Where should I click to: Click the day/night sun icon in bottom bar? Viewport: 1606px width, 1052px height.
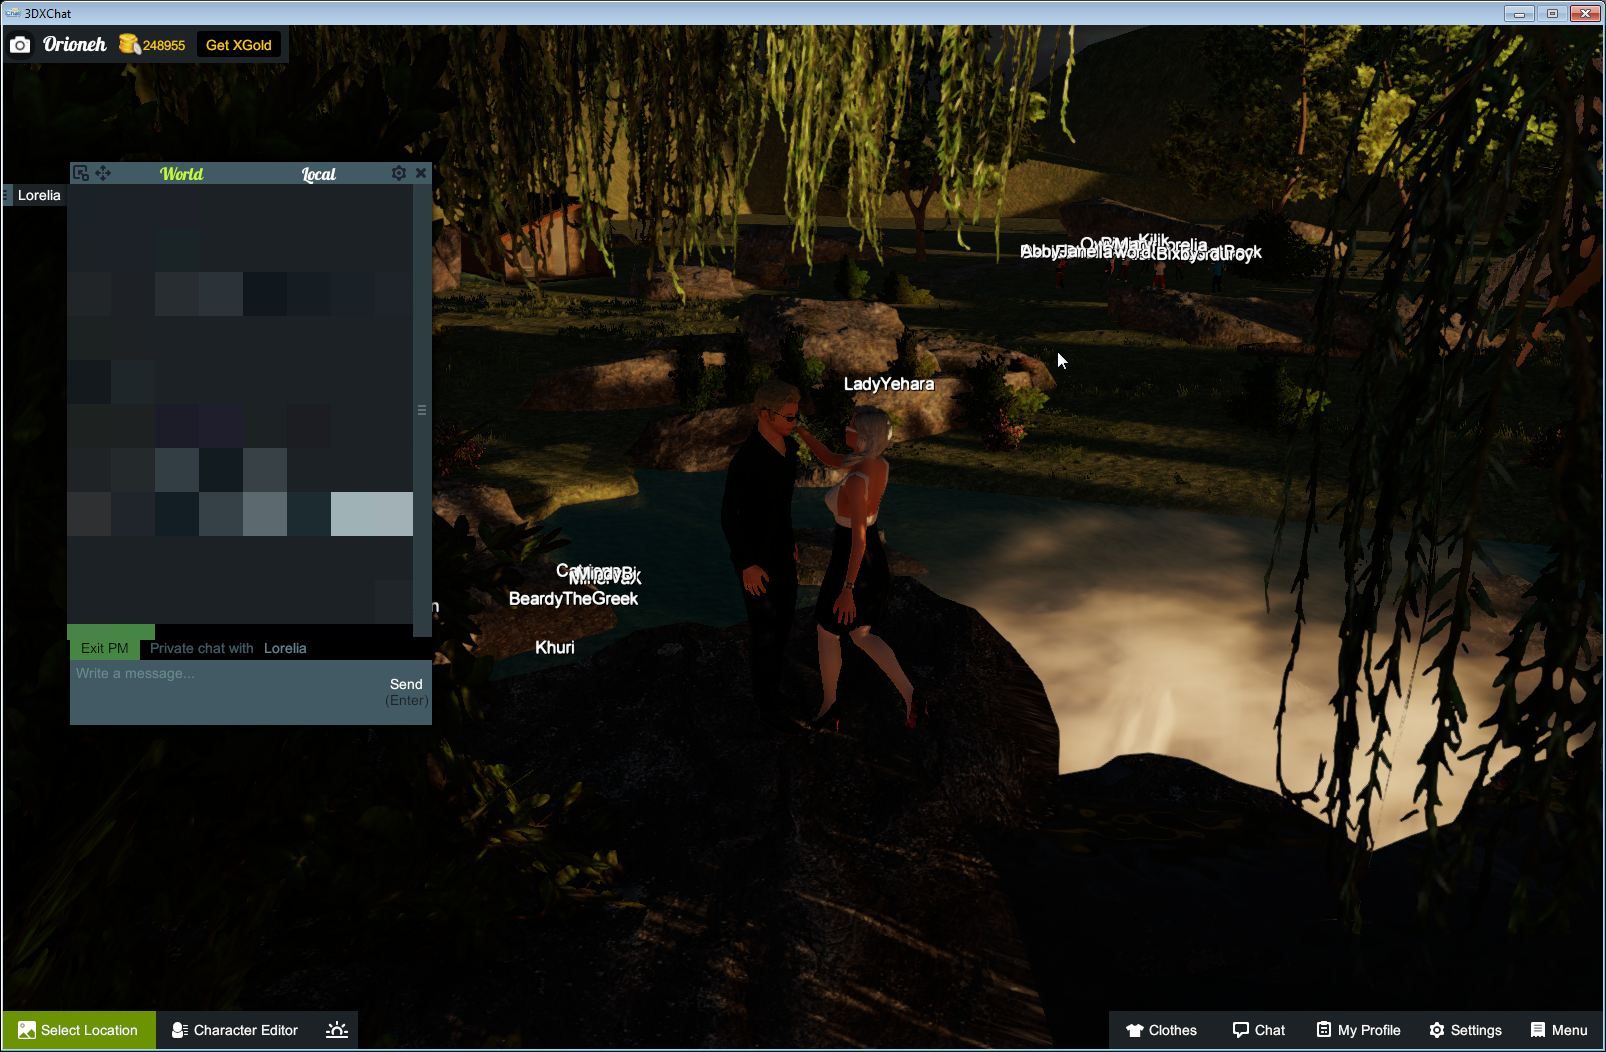coord(338,1029)
